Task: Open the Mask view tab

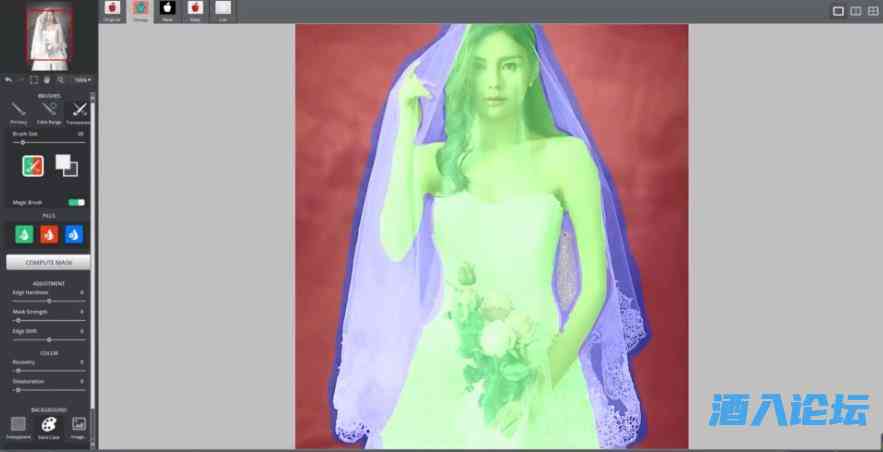Action: 167,10
